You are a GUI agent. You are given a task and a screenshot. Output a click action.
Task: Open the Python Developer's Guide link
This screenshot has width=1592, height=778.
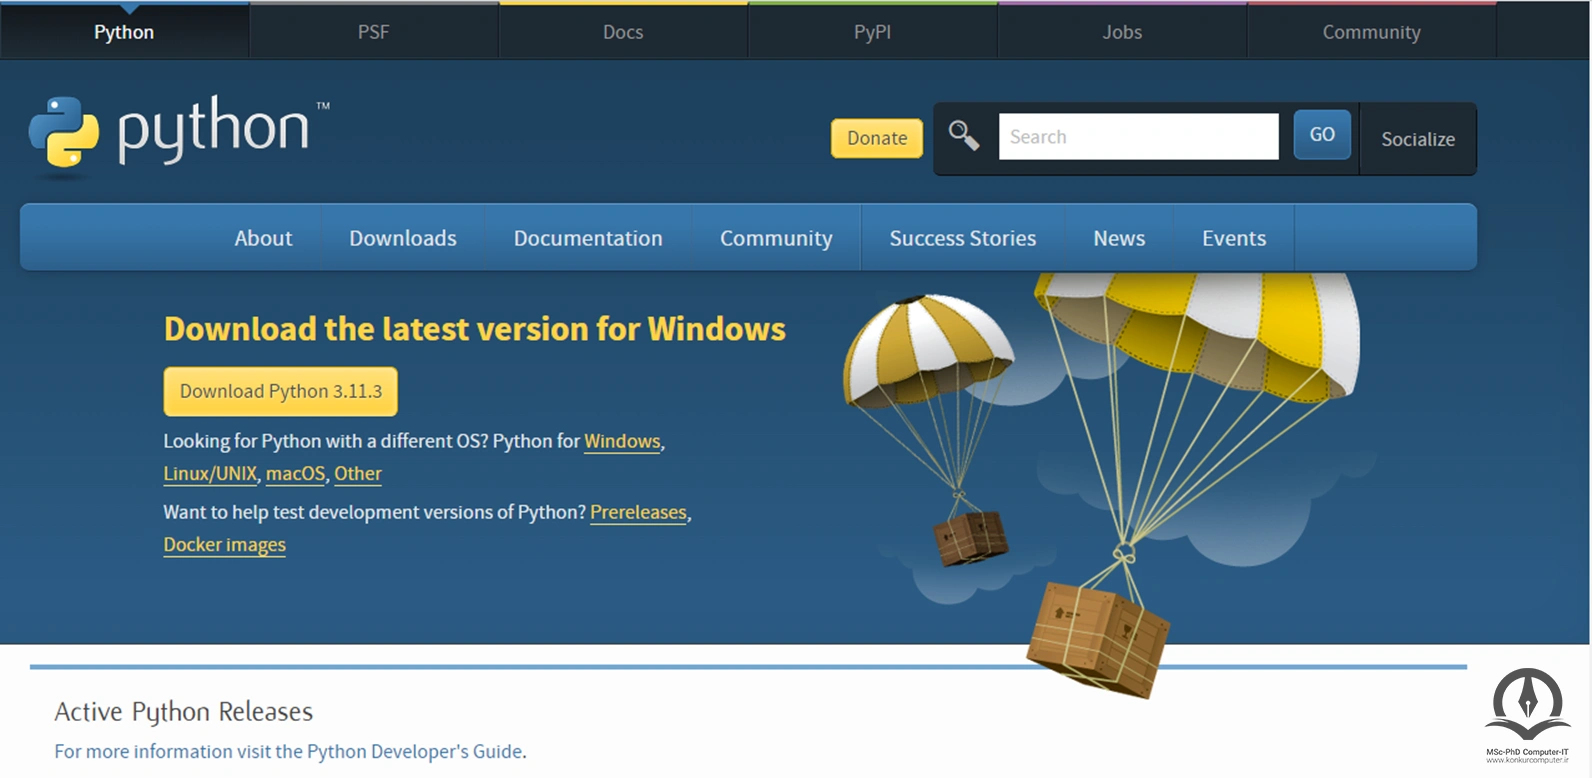coord(290,751)
